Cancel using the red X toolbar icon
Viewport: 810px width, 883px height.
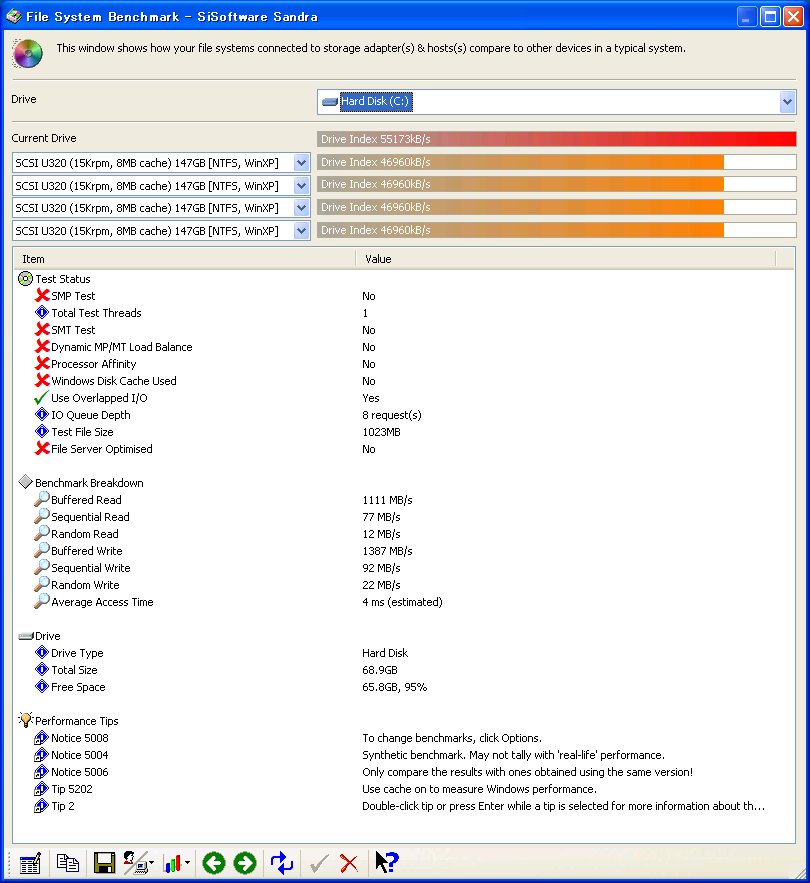[x=349, y=863]
